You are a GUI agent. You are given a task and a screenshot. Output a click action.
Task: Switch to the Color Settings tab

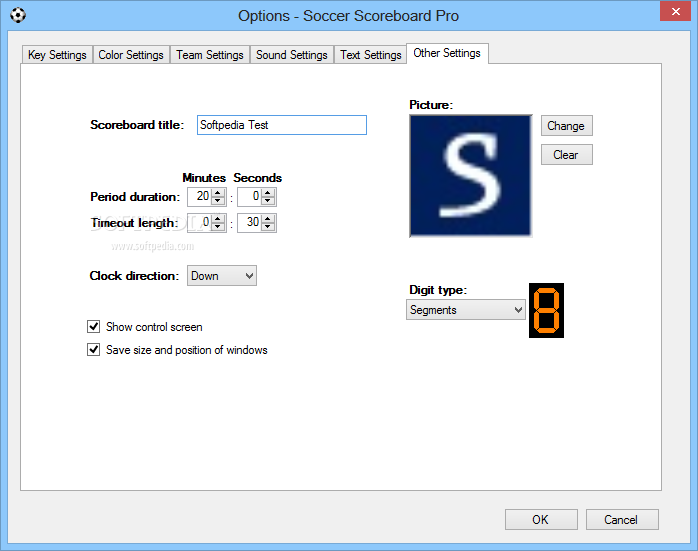(x=131, y=55)
